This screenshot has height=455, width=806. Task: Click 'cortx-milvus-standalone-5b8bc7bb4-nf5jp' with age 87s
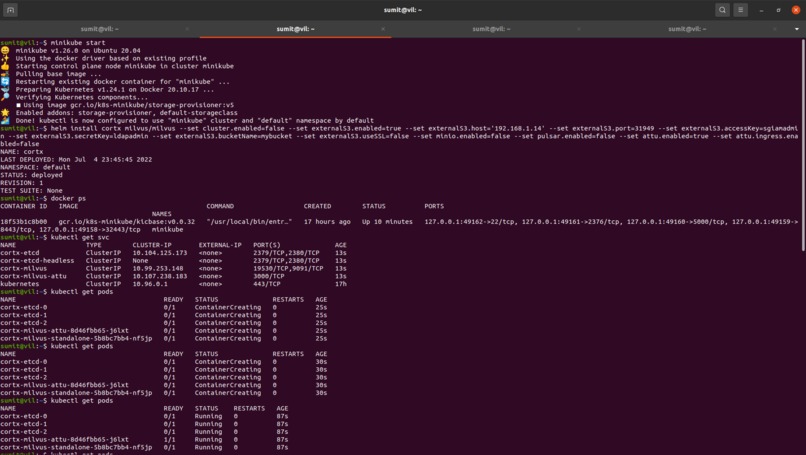tap(76, 447)
